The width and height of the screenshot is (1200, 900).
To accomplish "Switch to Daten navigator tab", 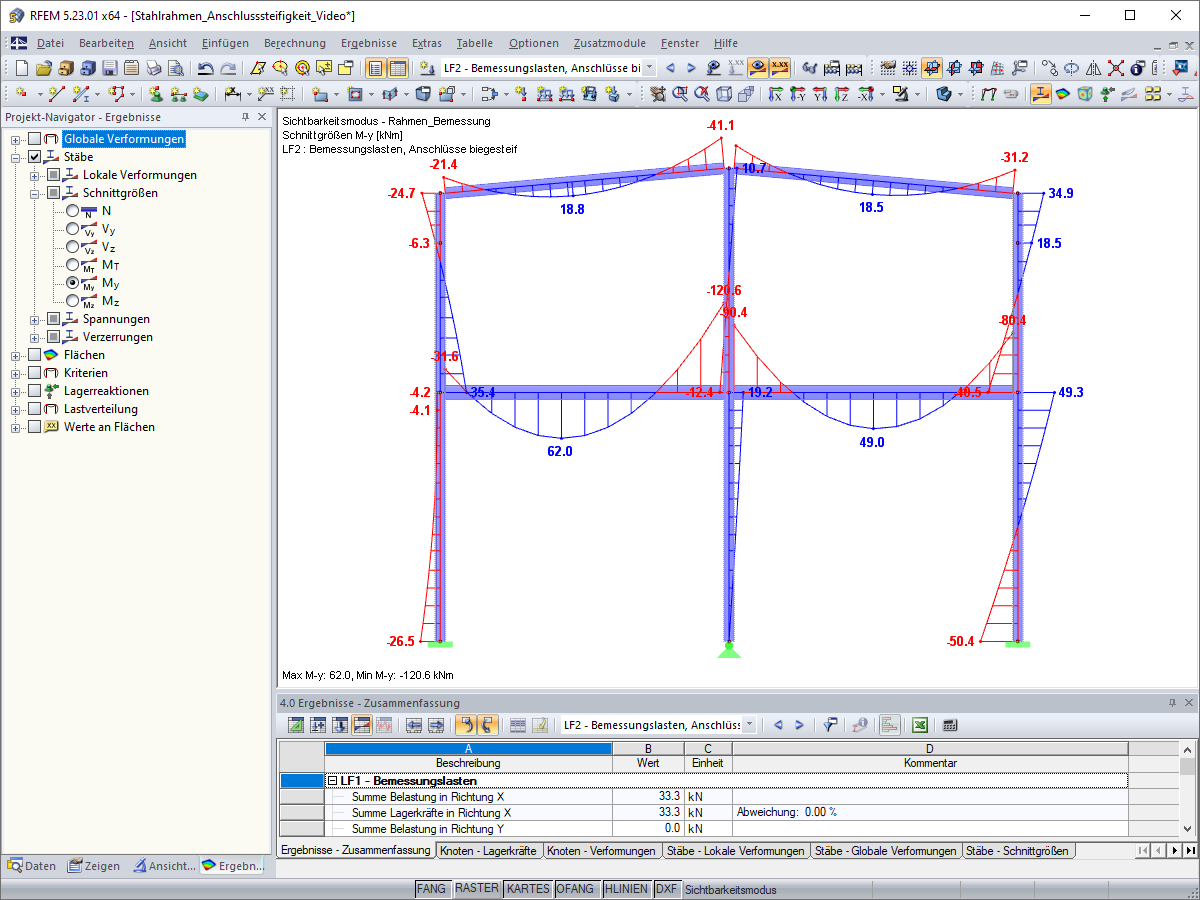I will pos(33,866).
